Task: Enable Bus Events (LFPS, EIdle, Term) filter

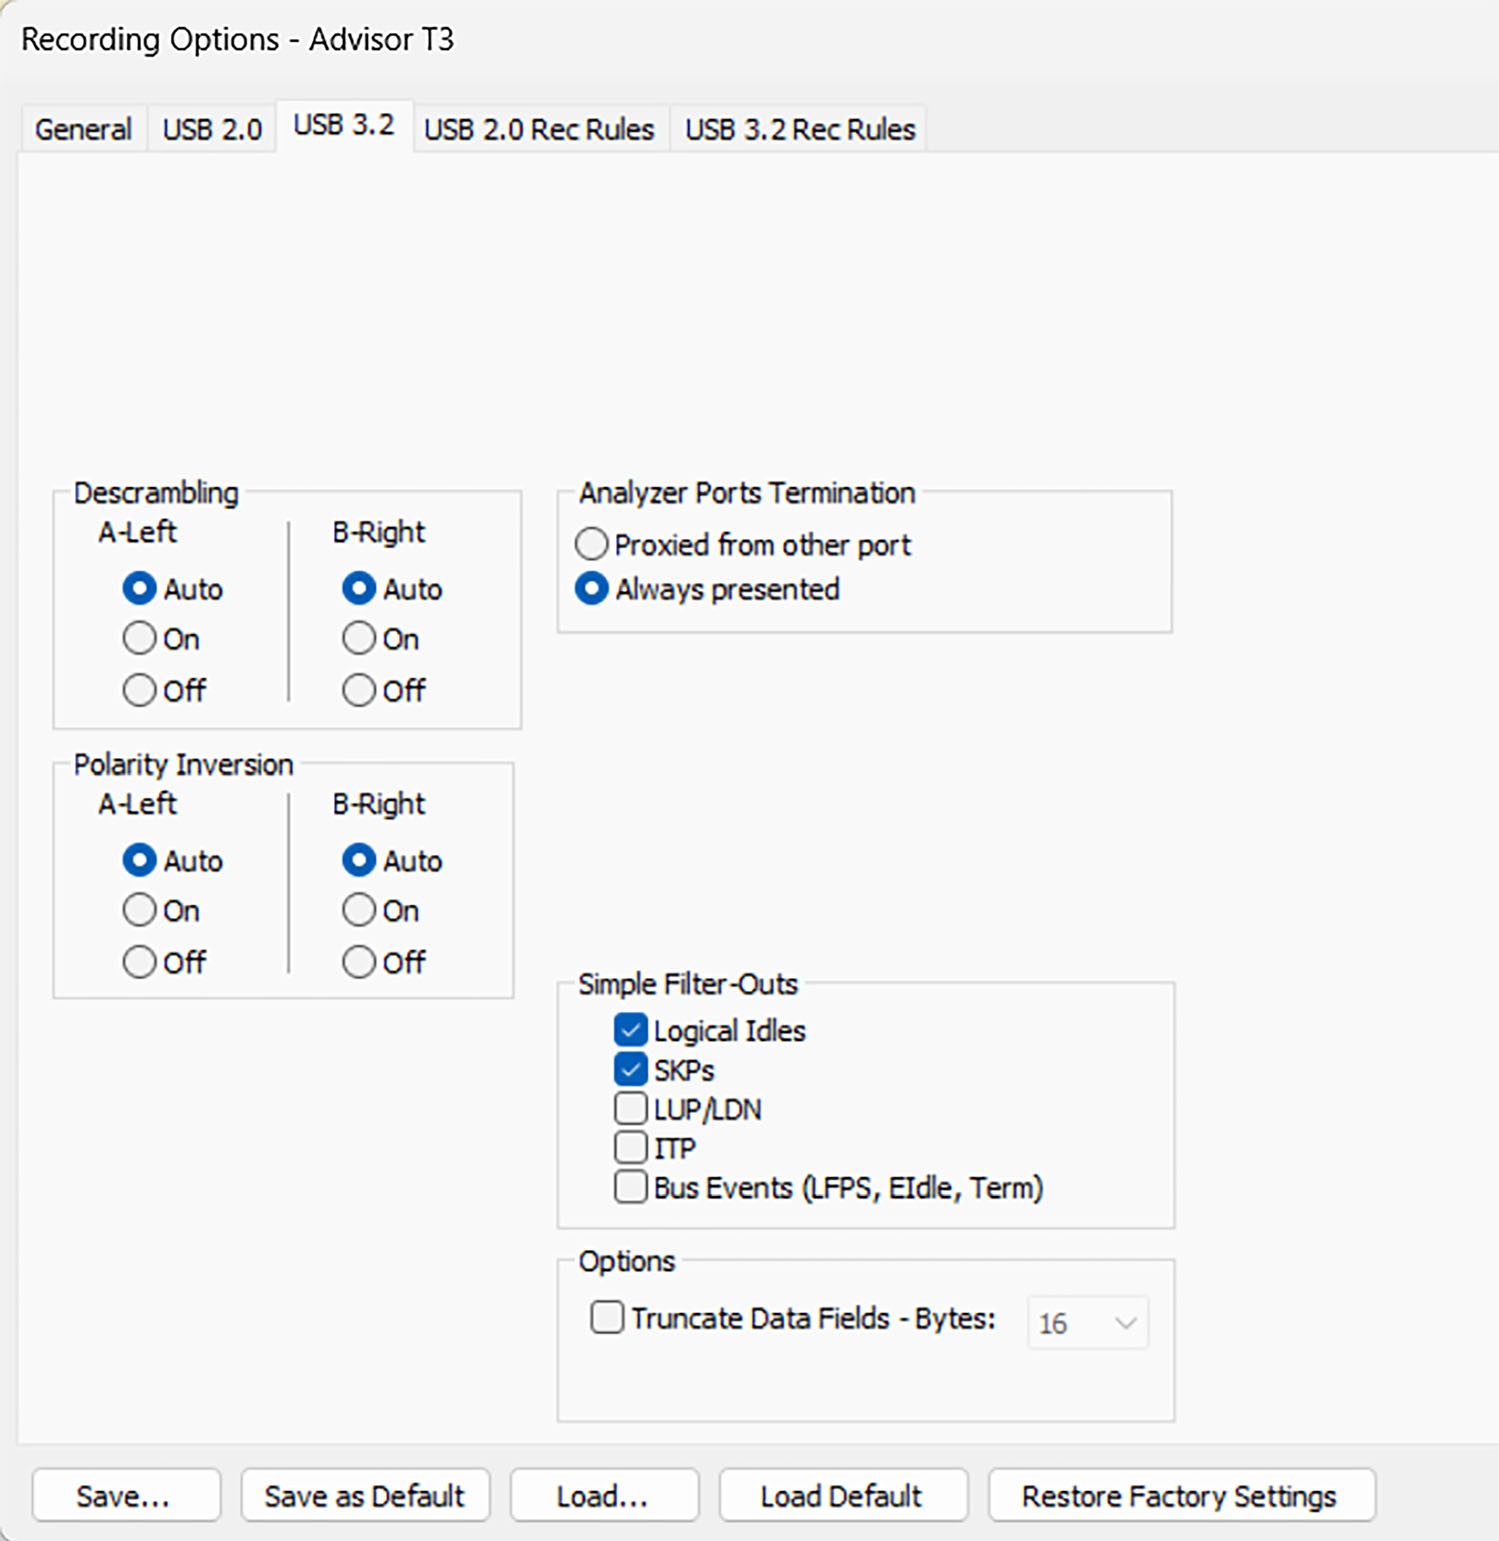Action: pos(630,1187)
